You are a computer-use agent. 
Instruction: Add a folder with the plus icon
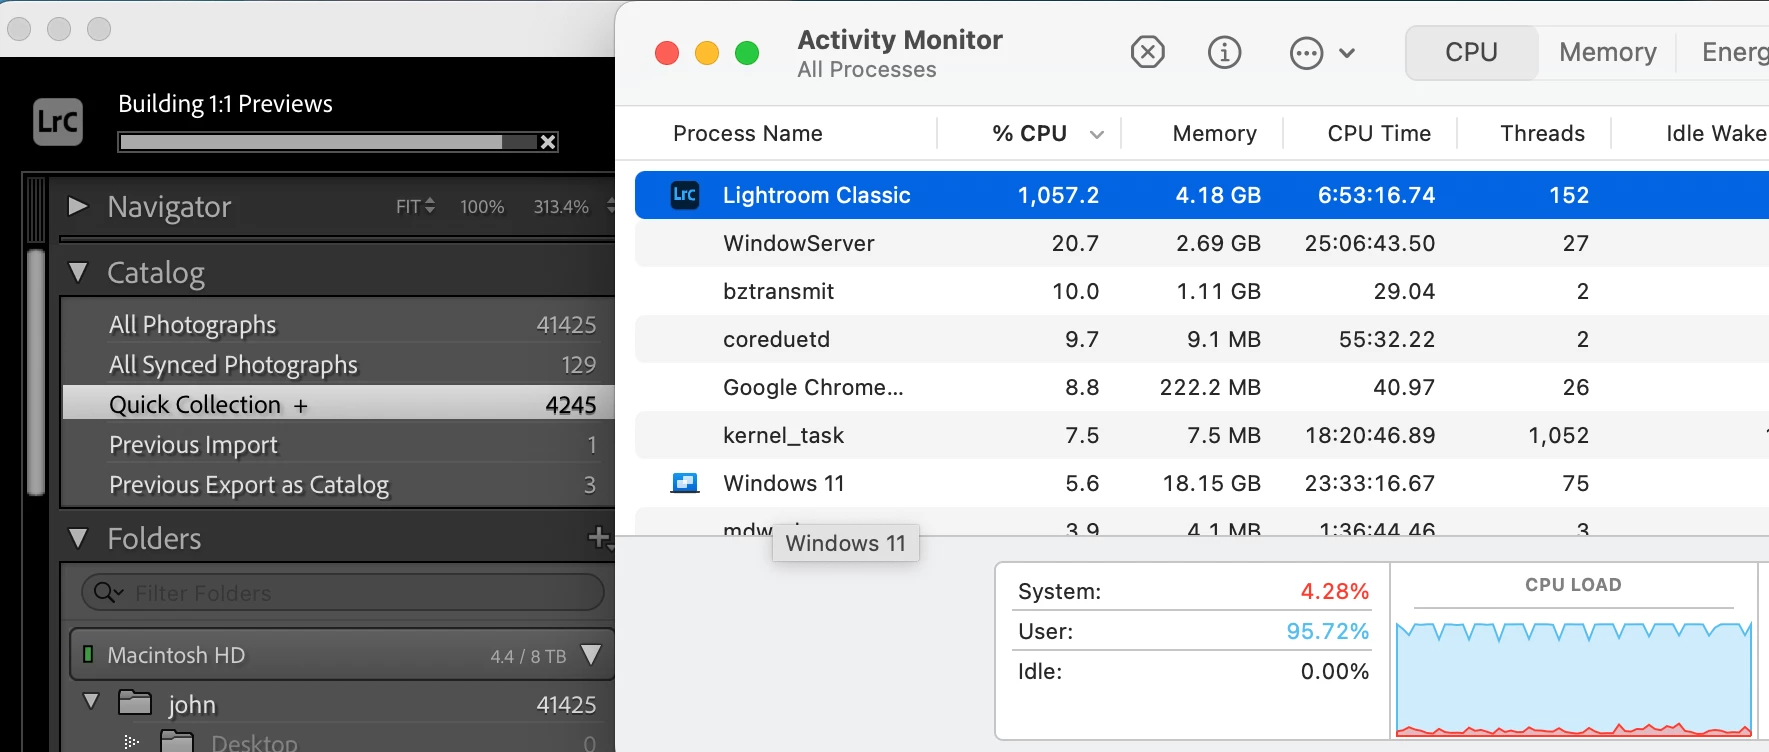[598, 537]
